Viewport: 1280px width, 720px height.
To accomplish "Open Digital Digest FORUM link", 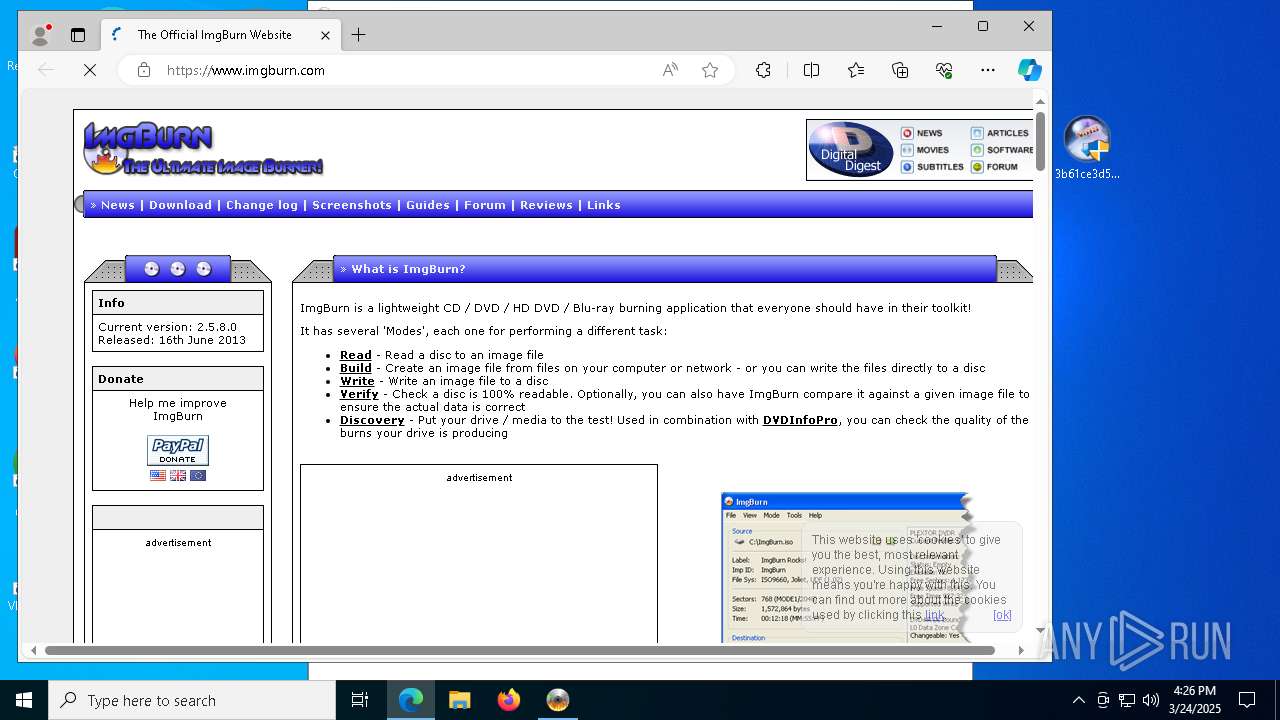I will (995, 167).
